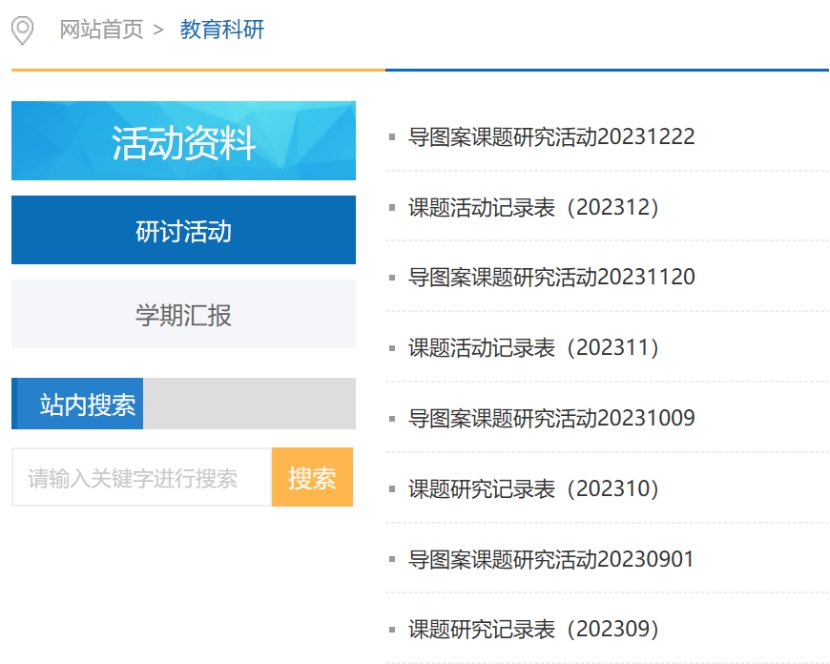Open 导图案课题研究活动20231009 article
The image size is (830, 664).
(551, 418)
